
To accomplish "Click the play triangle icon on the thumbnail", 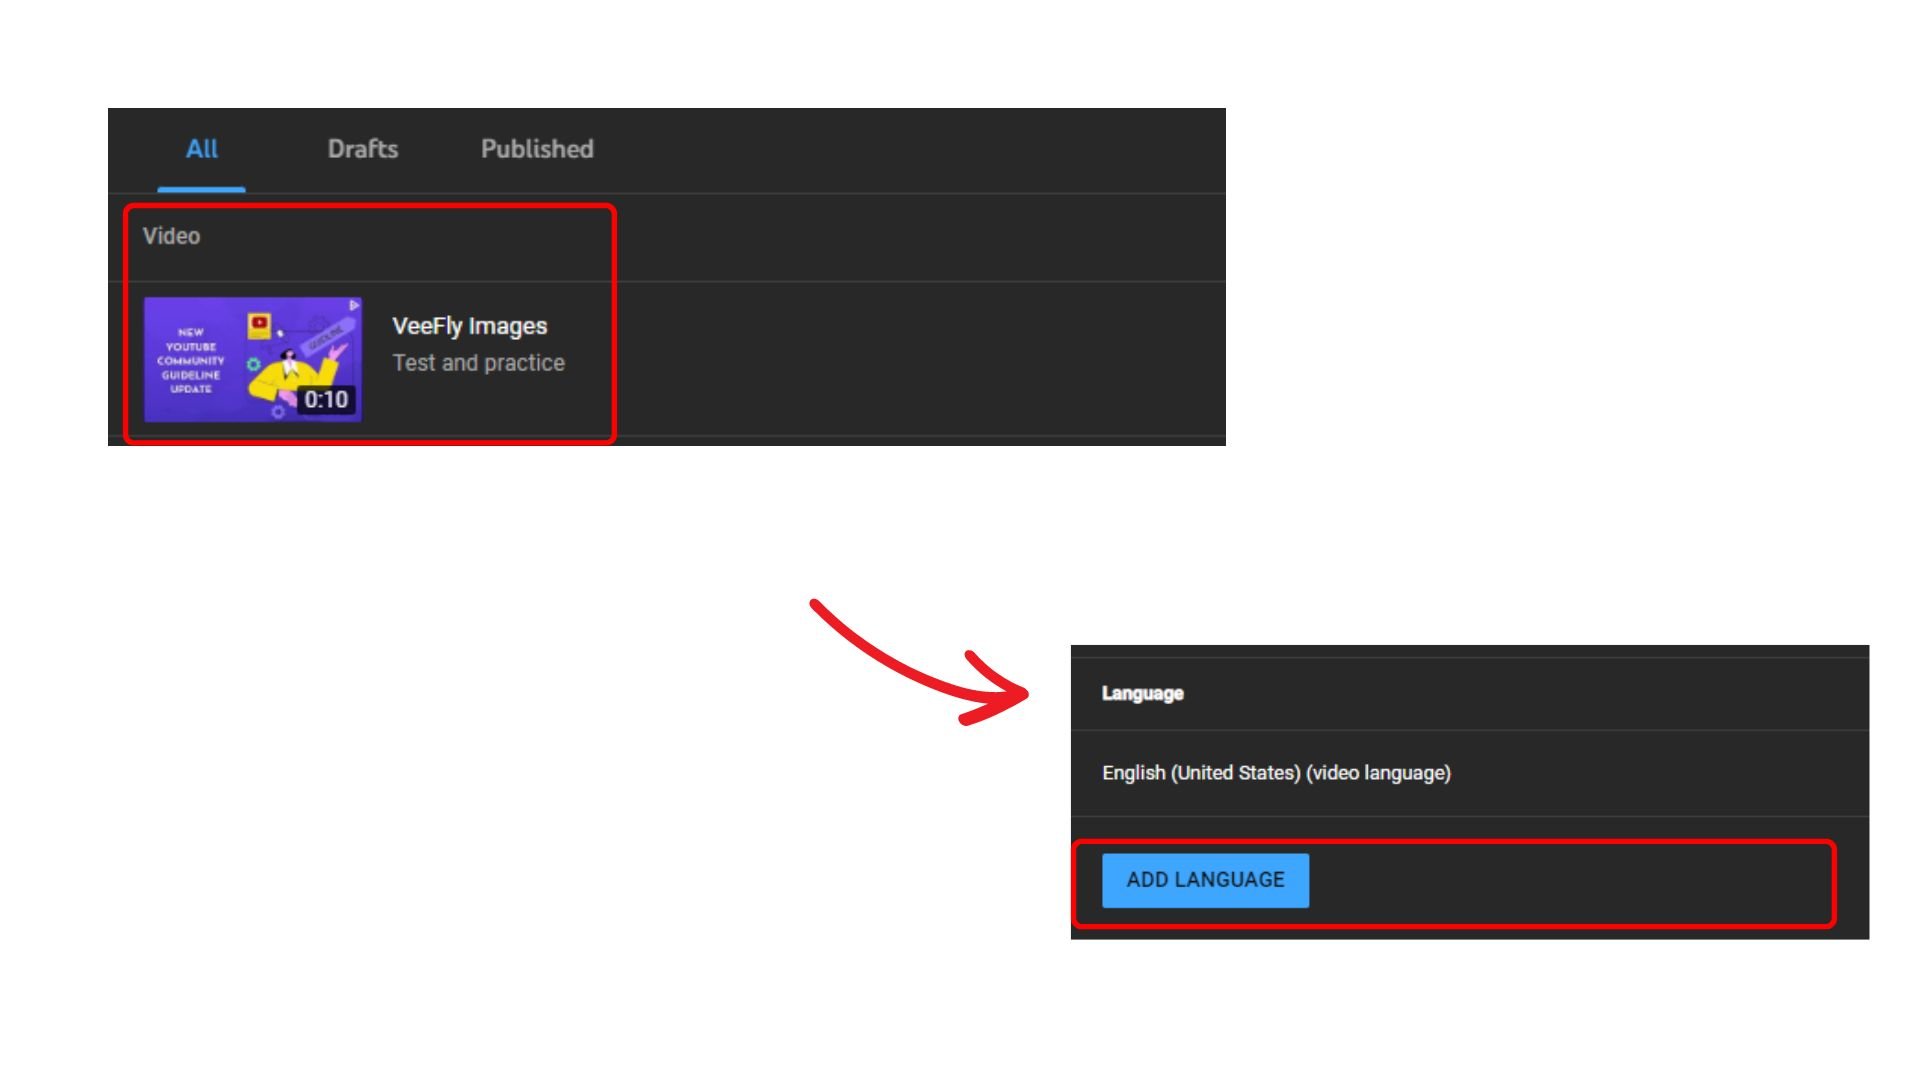I will click(353, 305).
